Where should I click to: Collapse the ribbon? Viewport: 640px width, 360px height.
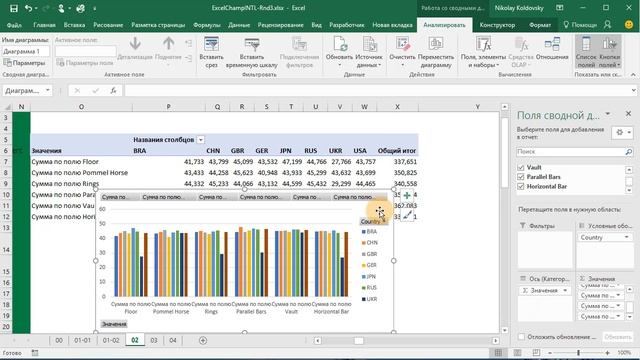[x=633, y=75]
